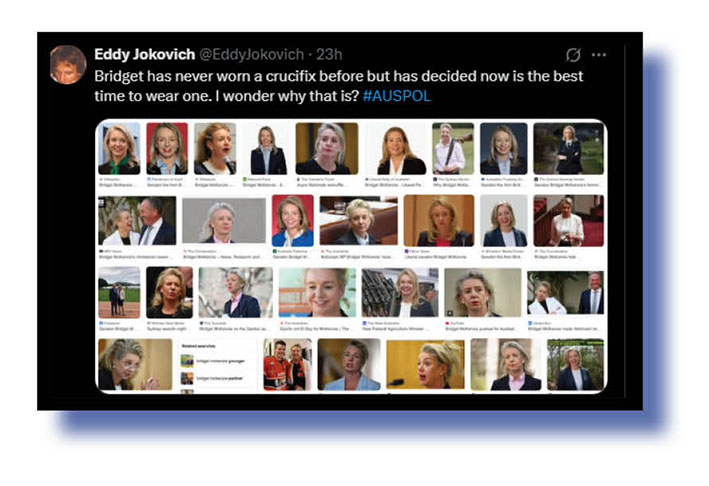Click the thumbnail with the blue jacket on a red background
The height and width of the screenshot is (486, 709).
point(293,221)
